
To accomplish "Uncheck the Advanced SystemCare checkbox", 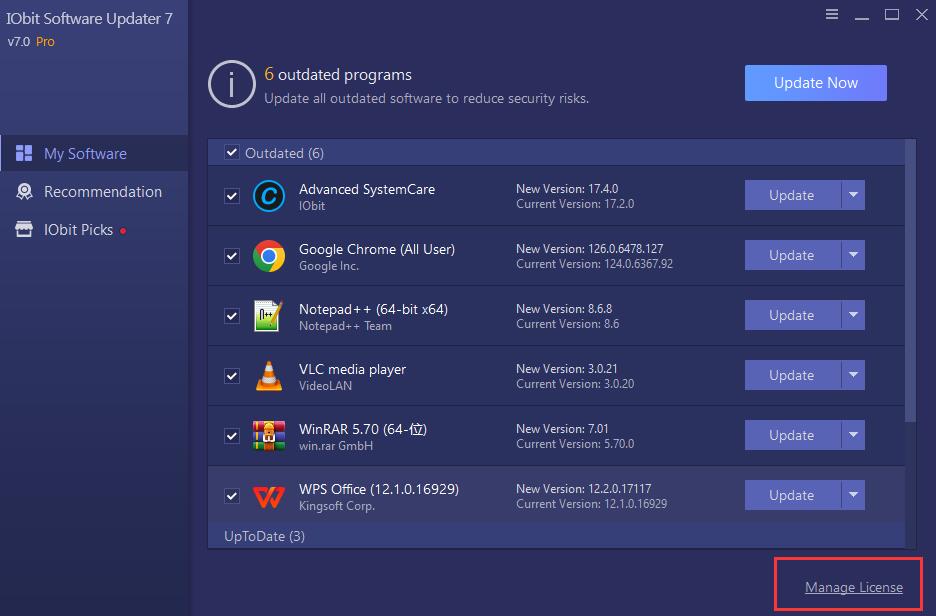I will click(232, 196).
